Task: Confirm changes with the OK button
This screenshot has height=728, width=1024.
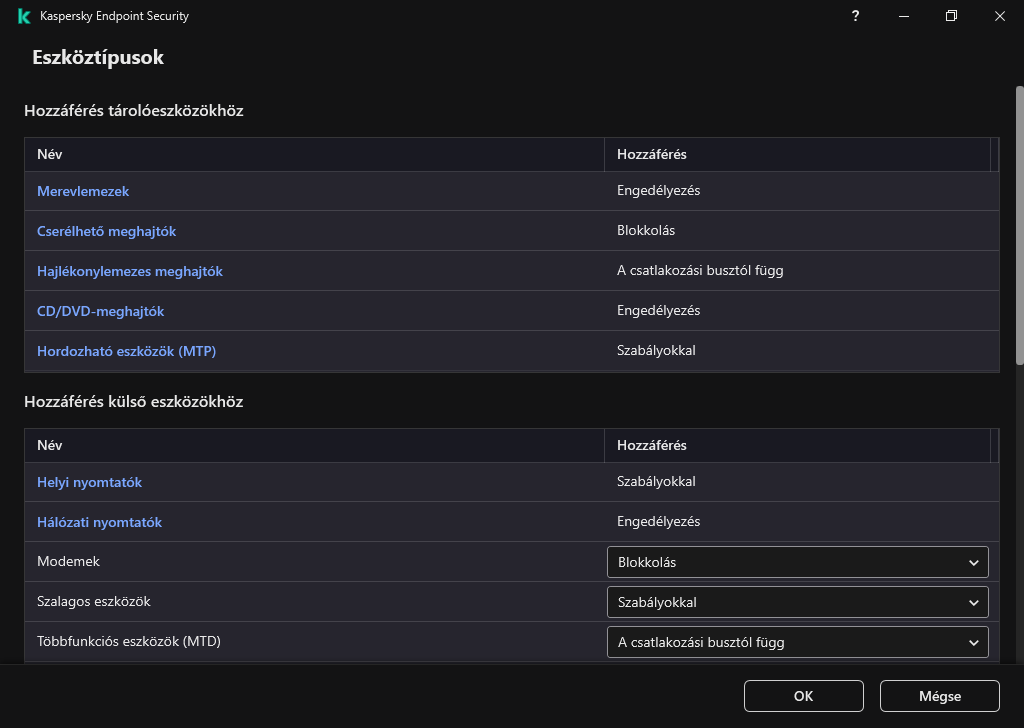Action: [803, 696]
